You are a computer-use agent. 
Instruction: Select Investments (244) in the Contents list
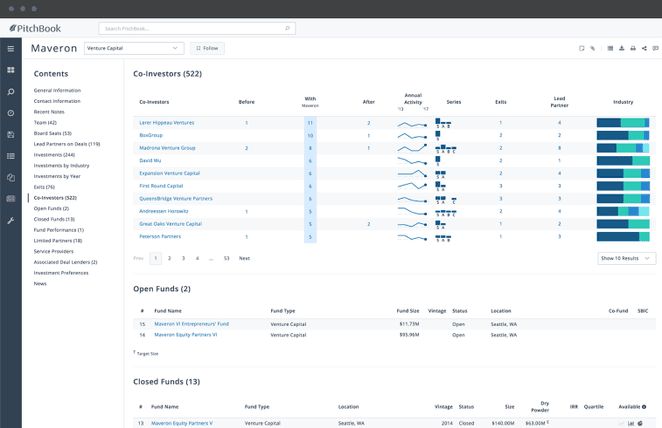54,155
